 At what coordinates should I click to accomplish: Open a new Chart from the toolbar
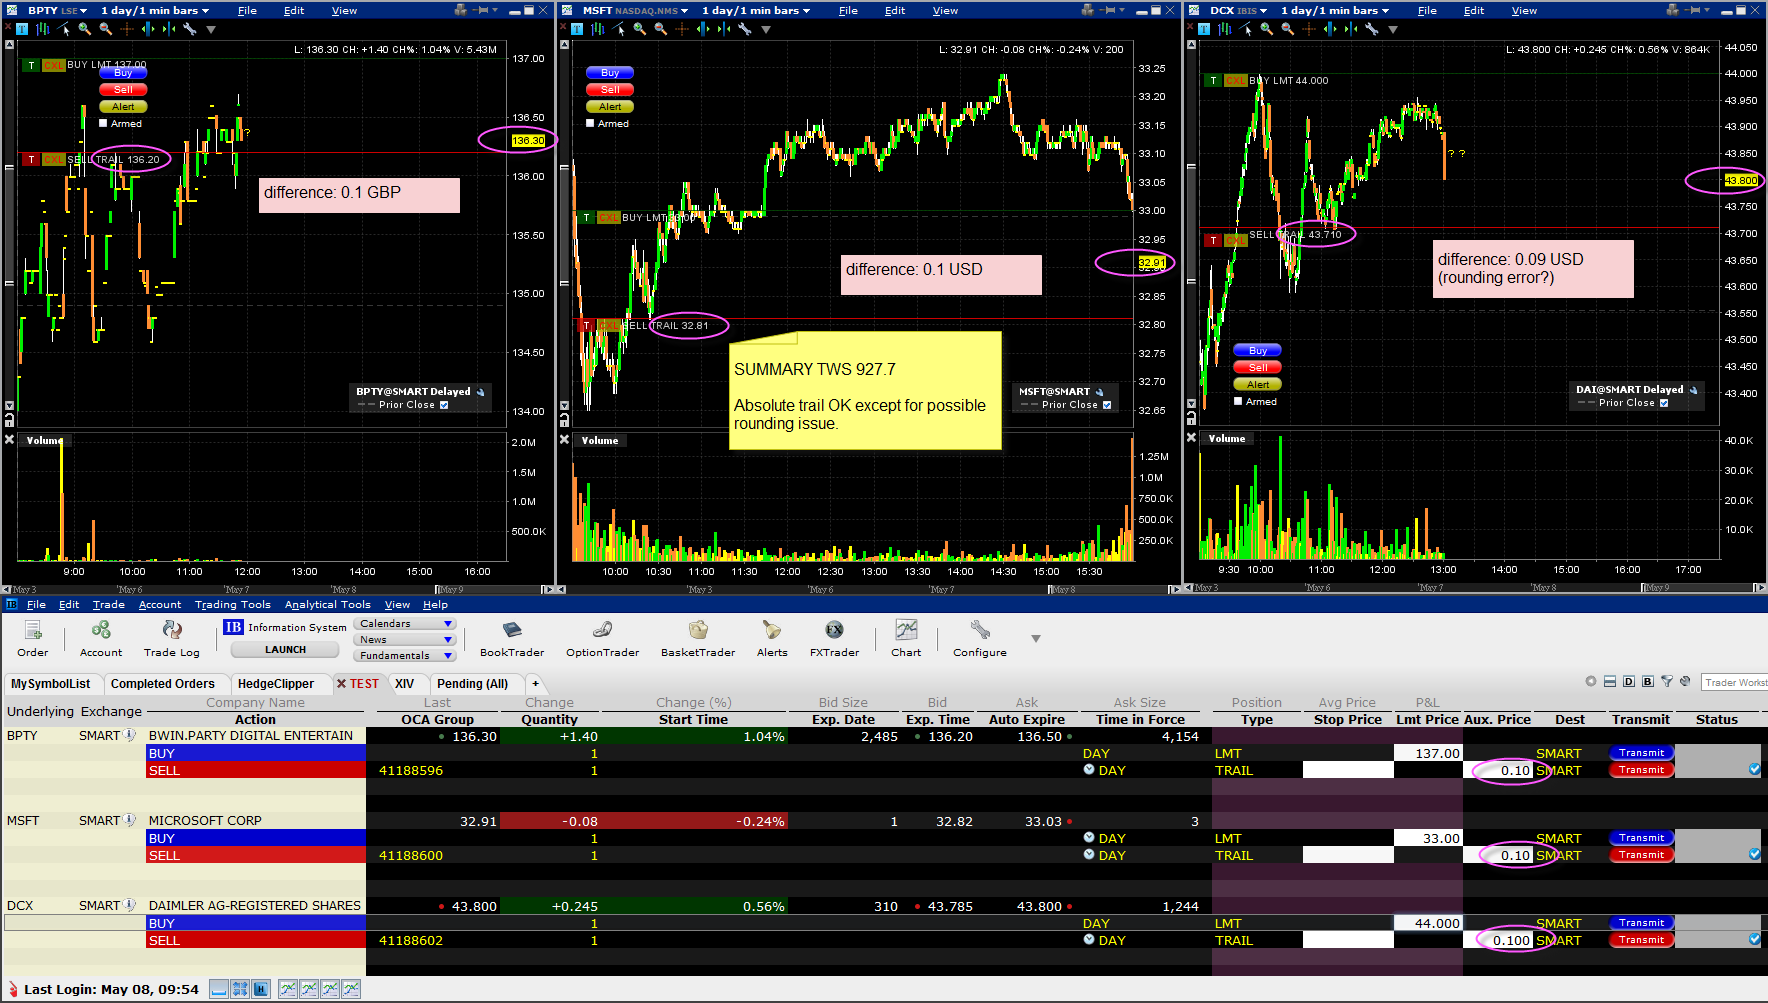906,638
